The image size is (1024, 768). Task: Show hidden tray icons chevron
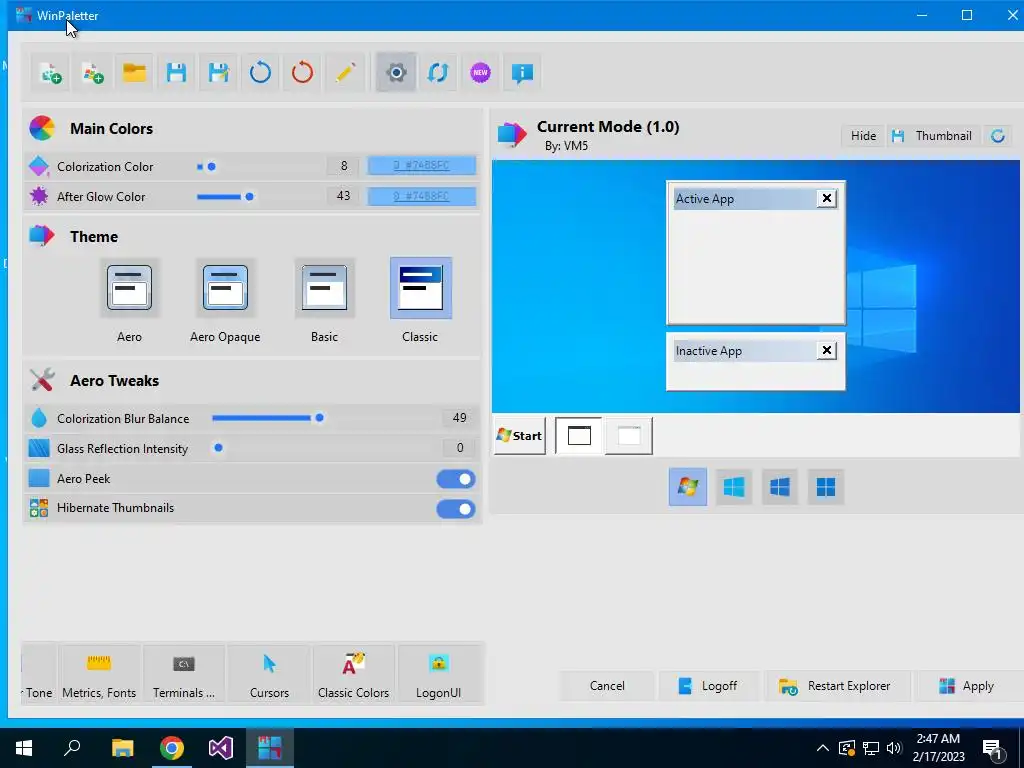tap(823, 748)
